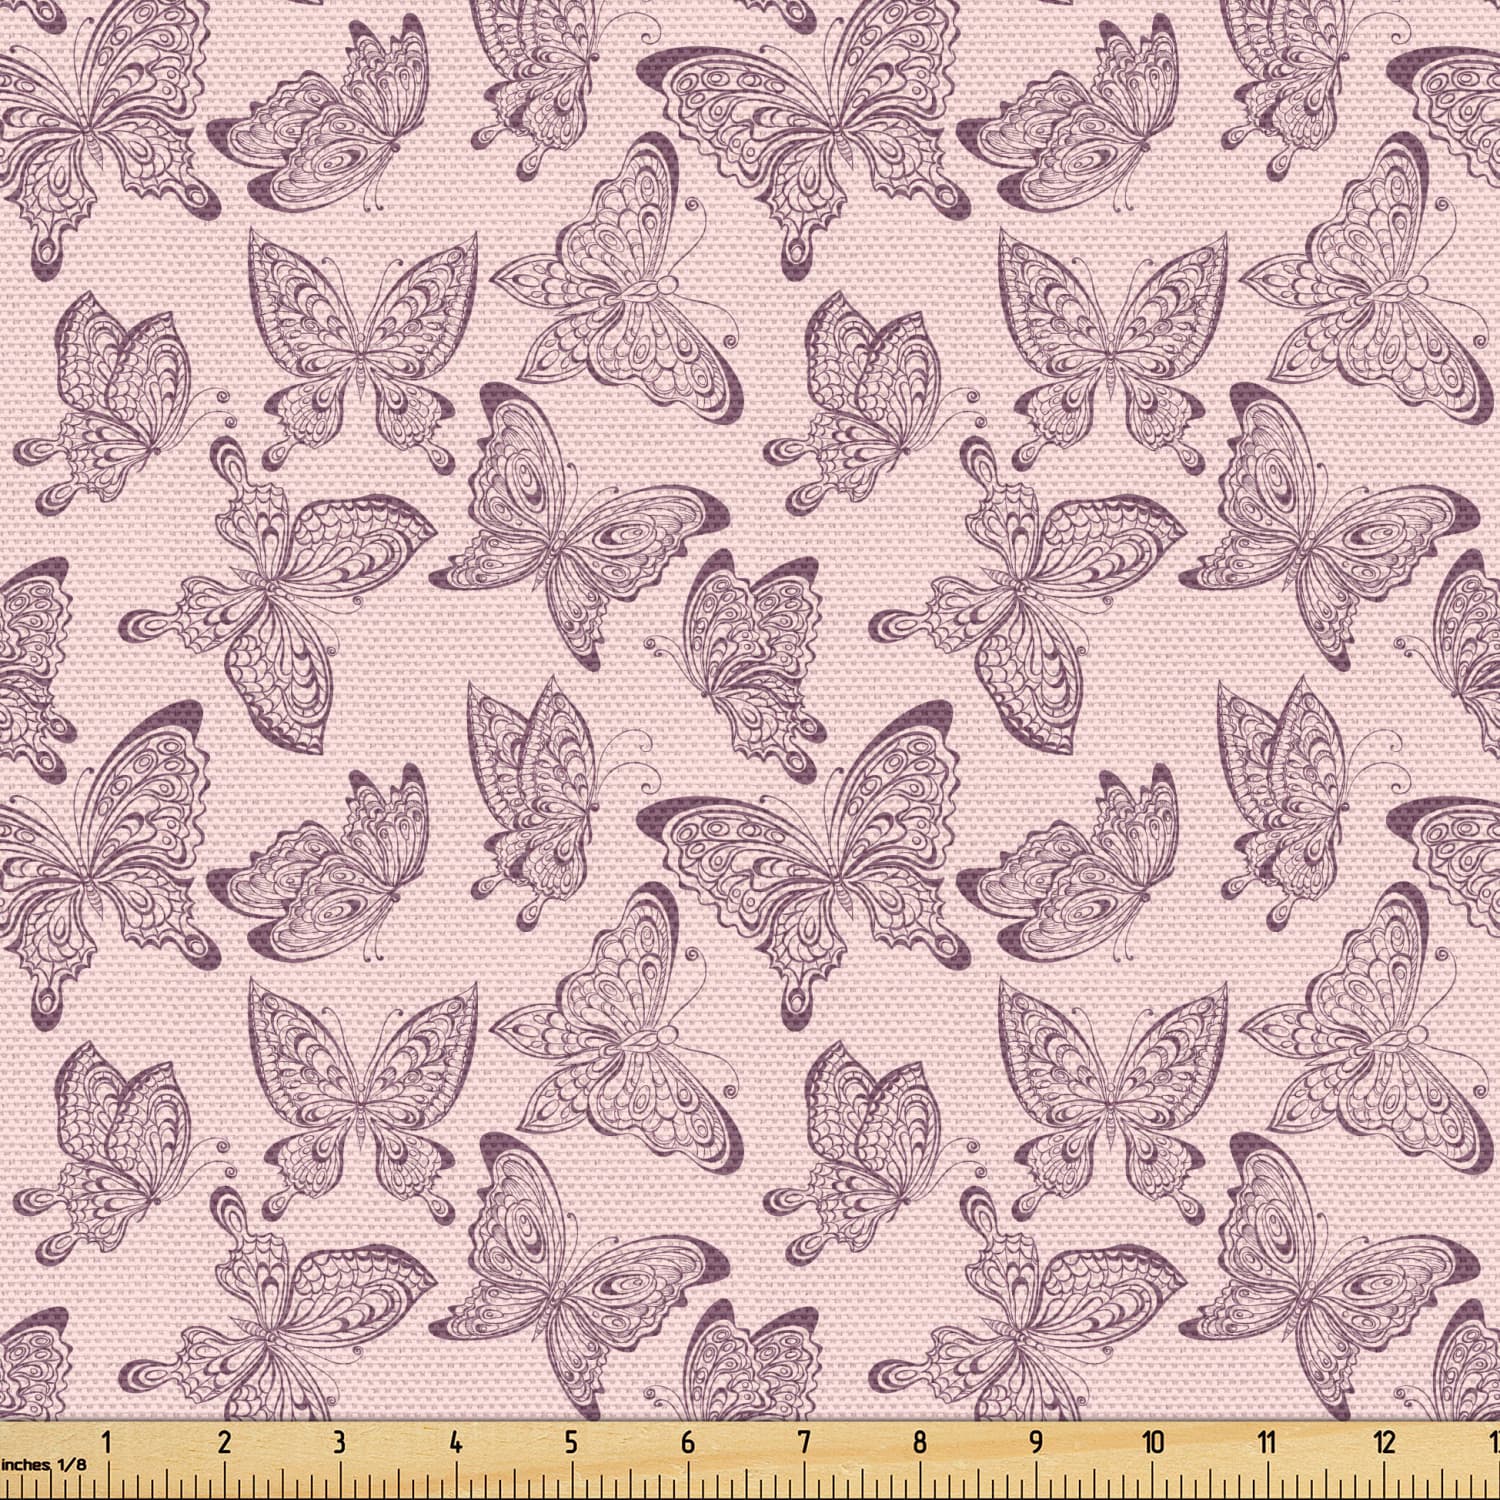
Task: Click the numeral 2 on the ruler
Action: click(x=224, y=1441)
